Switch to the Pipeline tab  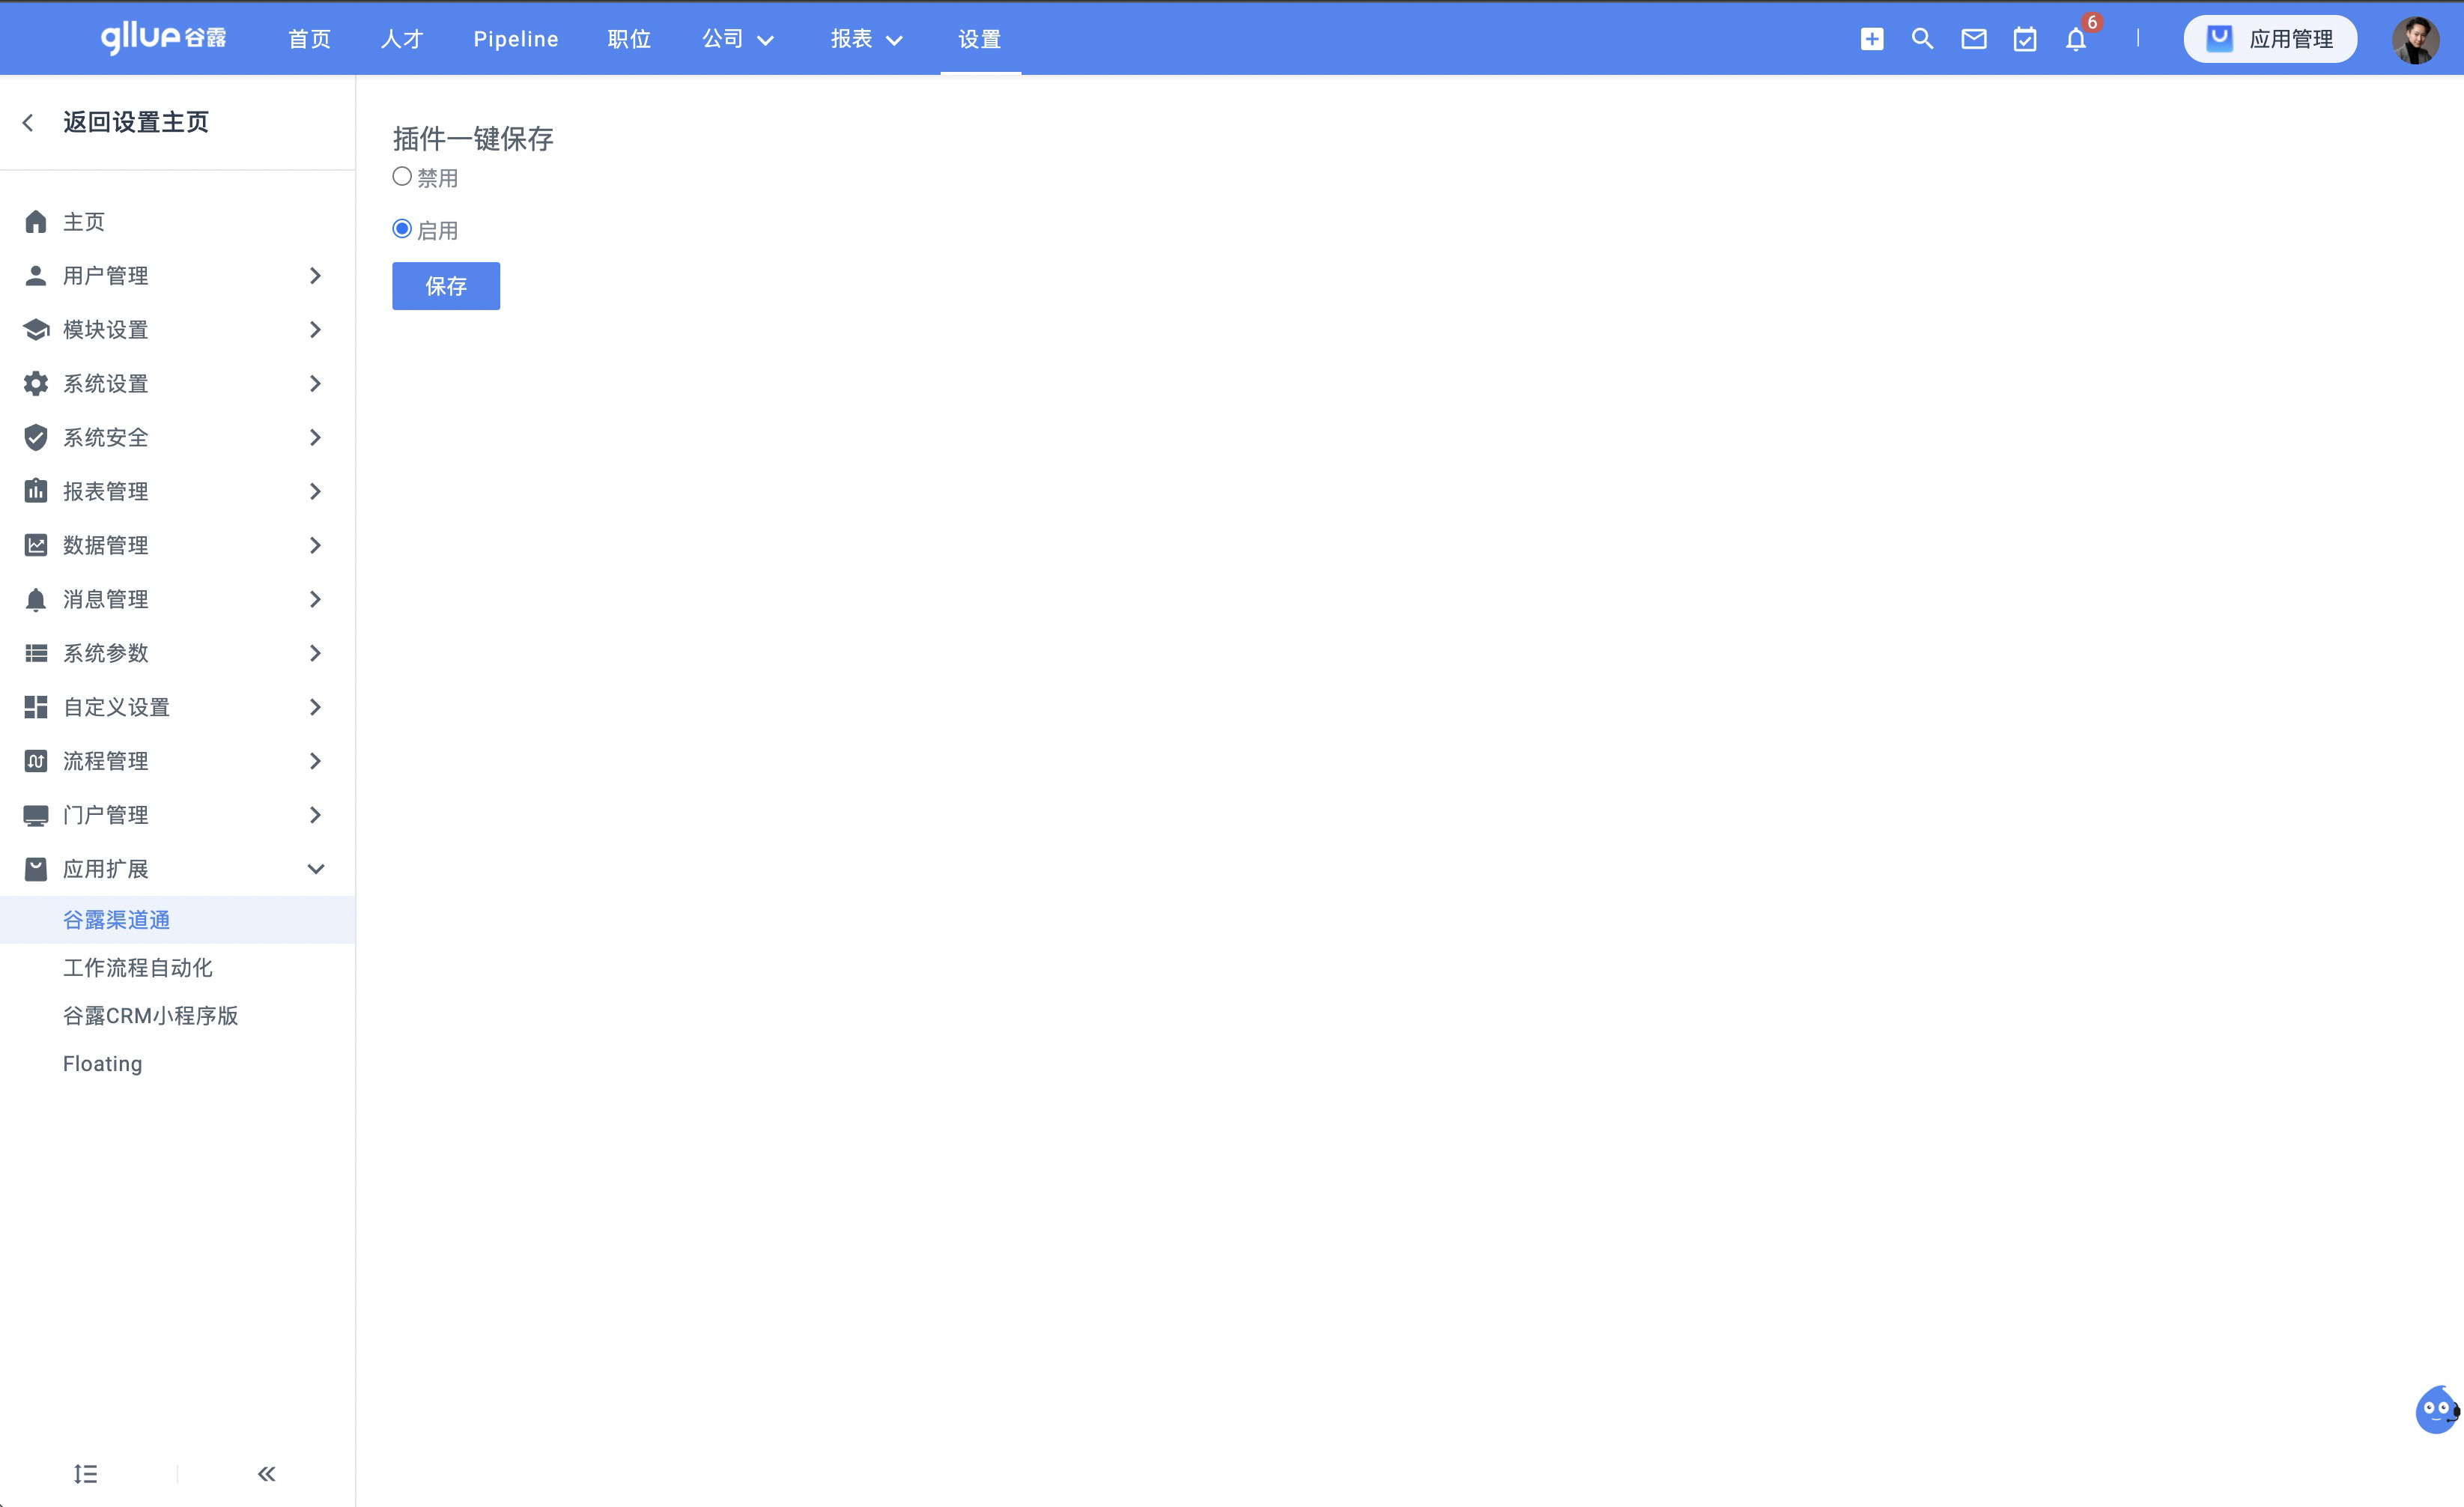516,39
